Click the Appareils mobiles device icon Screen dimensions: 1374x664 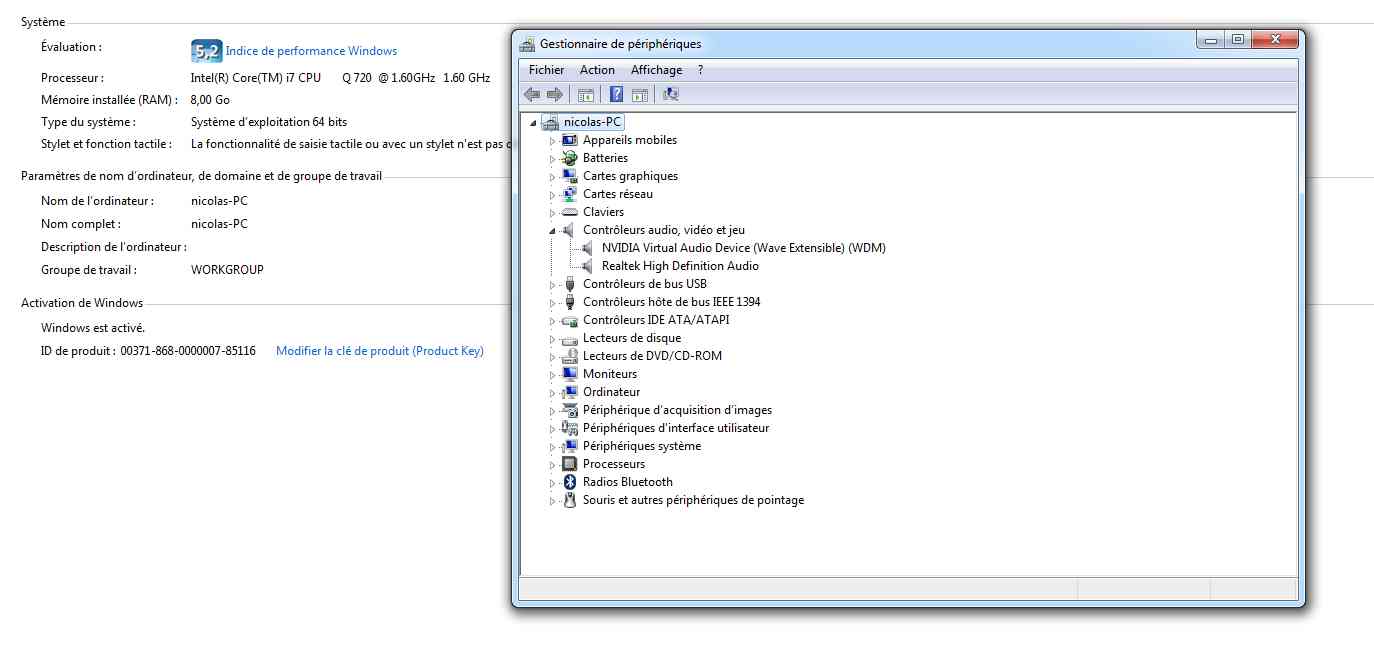(570, 140)
